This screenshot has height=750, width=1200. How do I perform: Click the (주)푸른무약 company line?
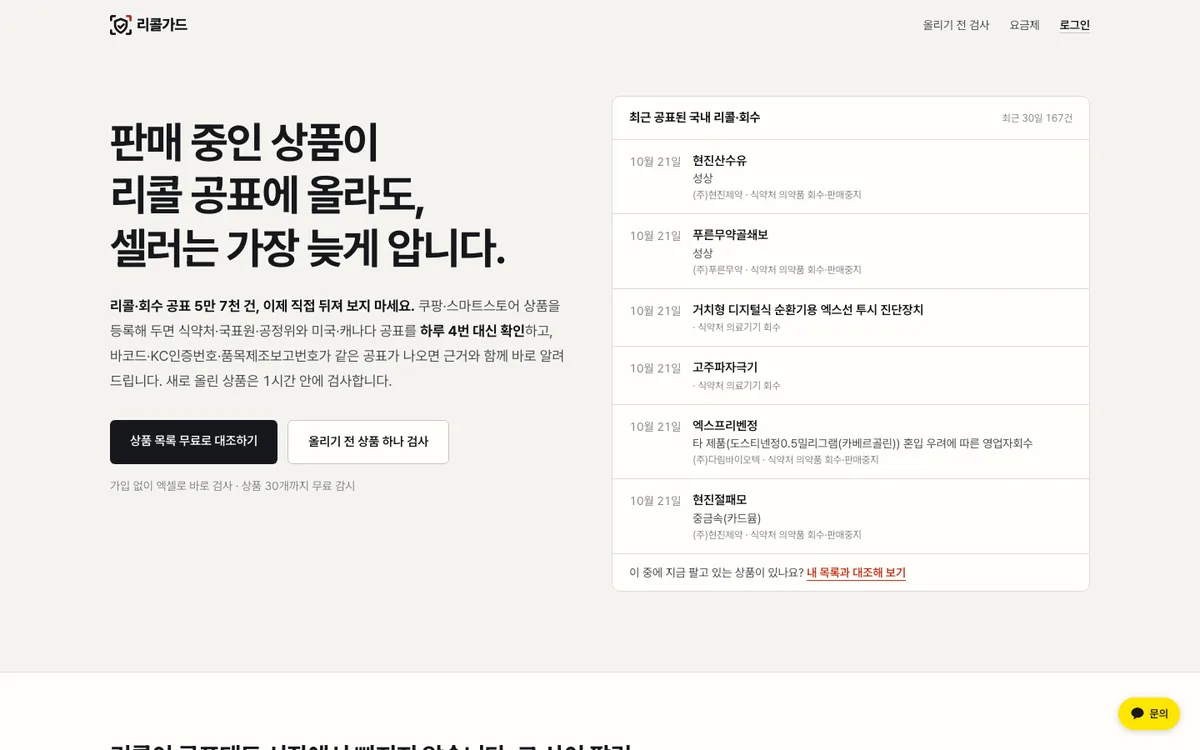click(777, 270)
